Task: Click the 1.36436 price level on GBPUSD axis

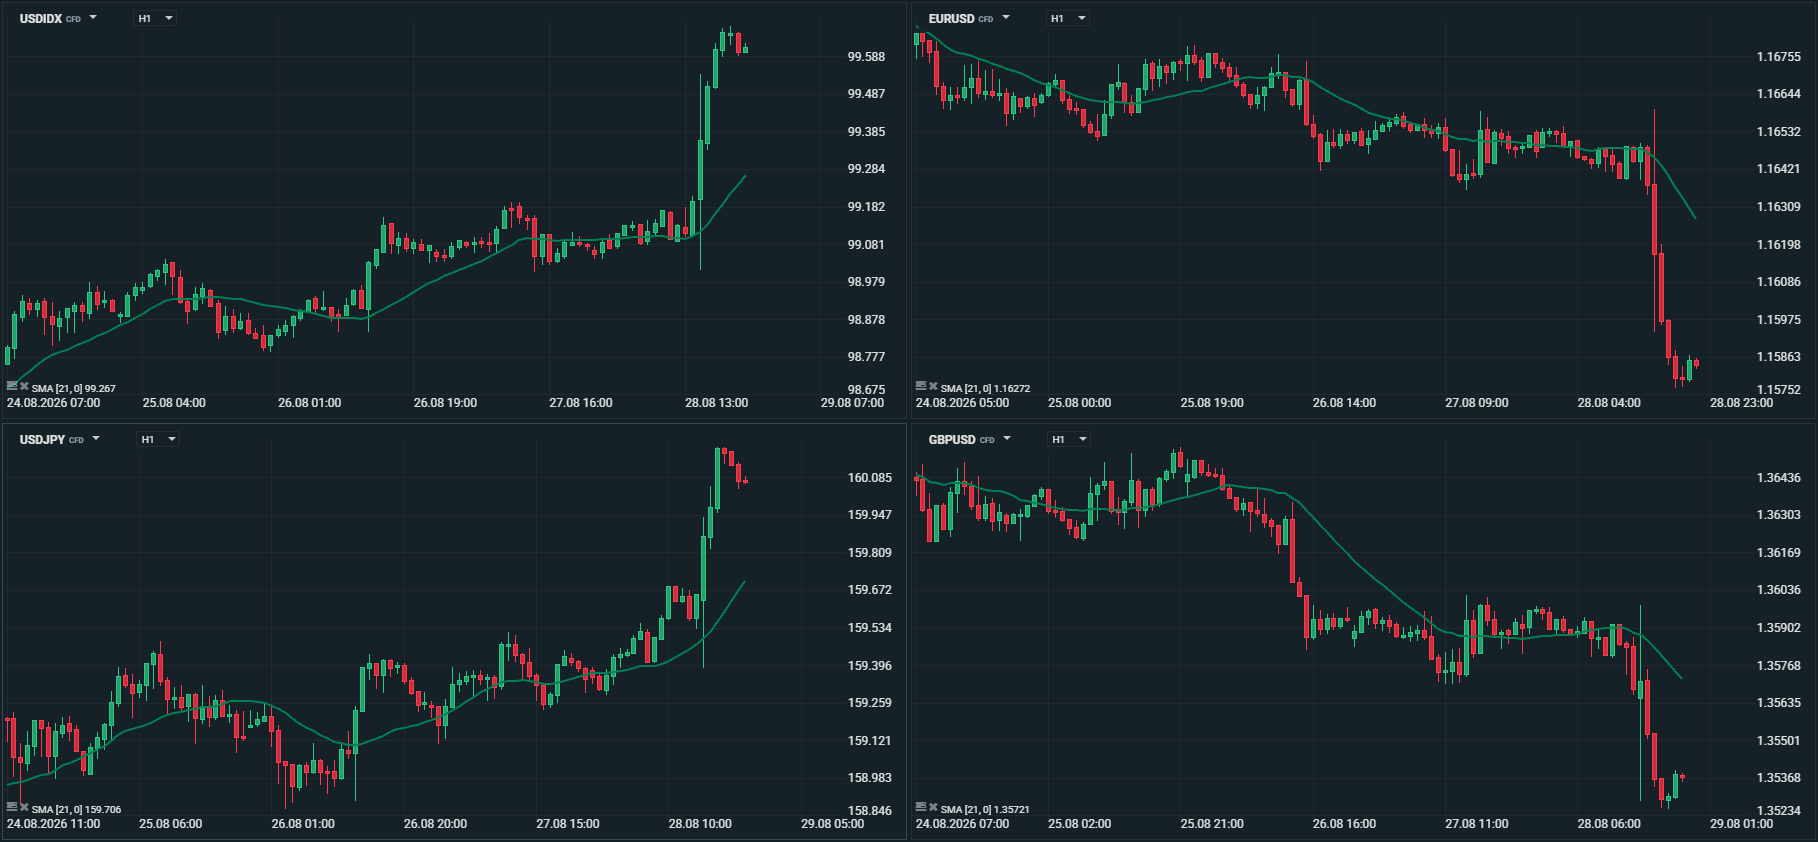Action: (1778, 478)
